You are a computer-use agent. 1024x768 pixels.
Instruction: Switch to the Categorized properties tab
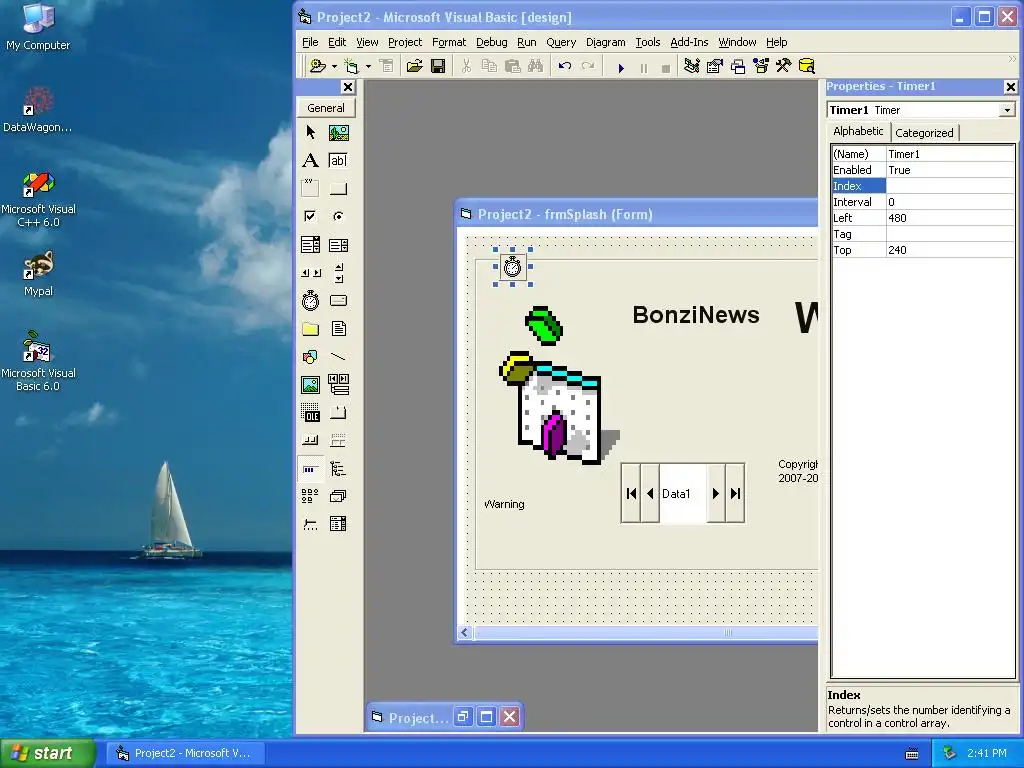[924, 133]
